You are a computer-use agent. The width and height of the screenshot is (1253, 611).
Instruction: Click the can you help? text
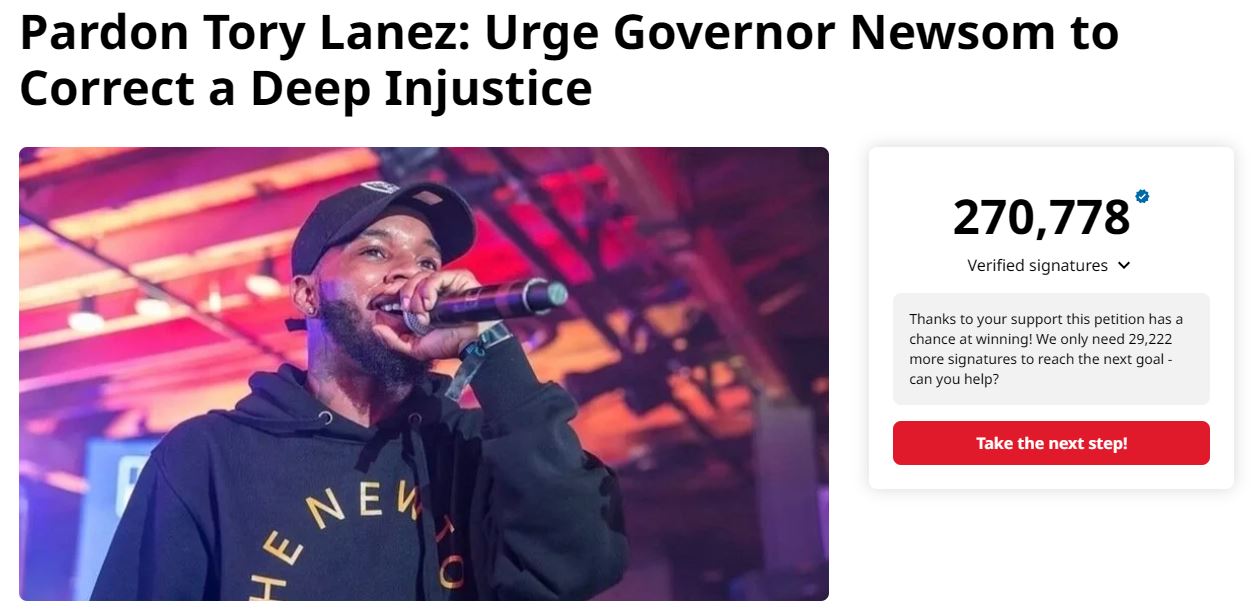click(953, 380)
